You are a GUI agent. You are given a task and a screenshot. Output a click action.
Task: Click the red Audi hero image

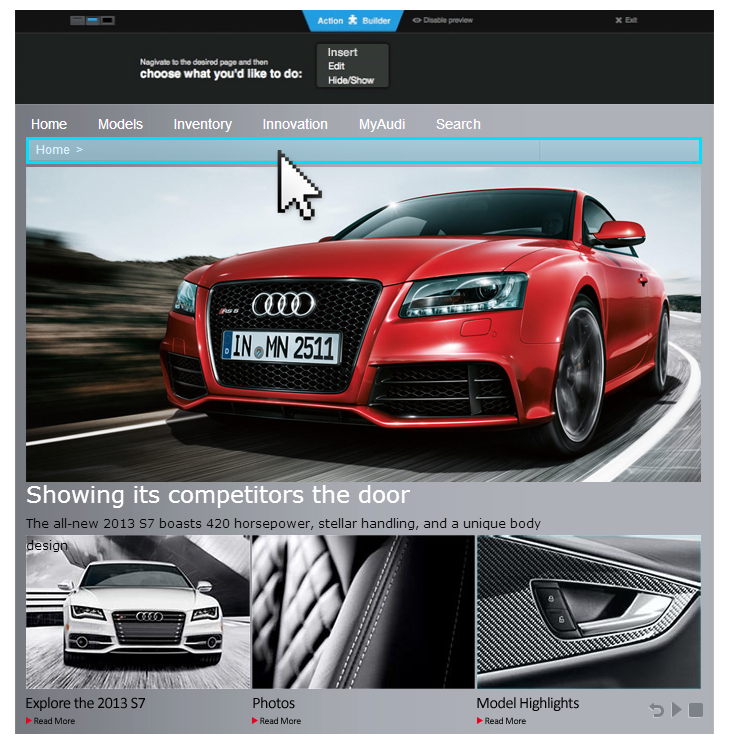click(x=363, y=324)
